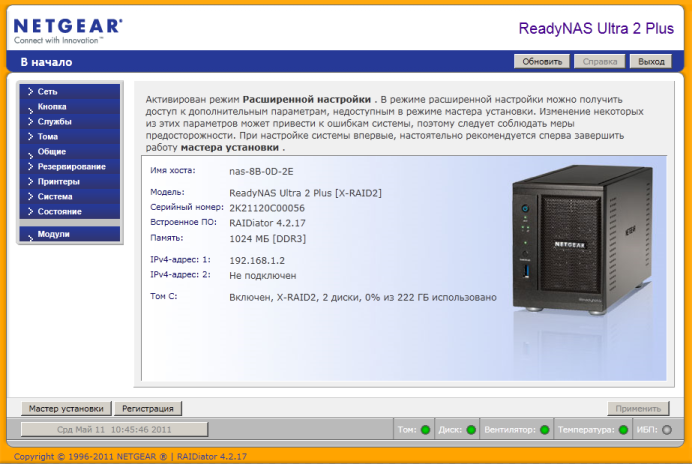
Task: Click the NETGEAR logo
Action: (68, 30)
